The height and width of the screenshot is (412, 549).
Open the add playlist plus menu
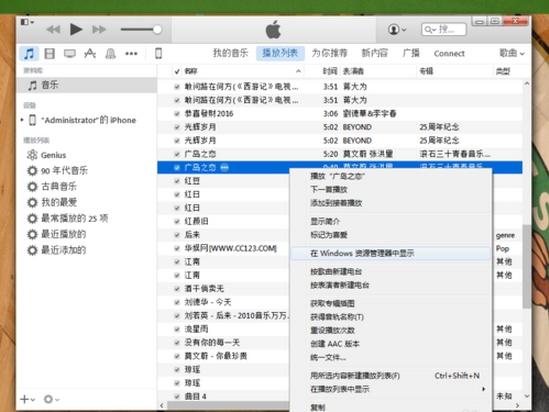(x=27, y=399)
